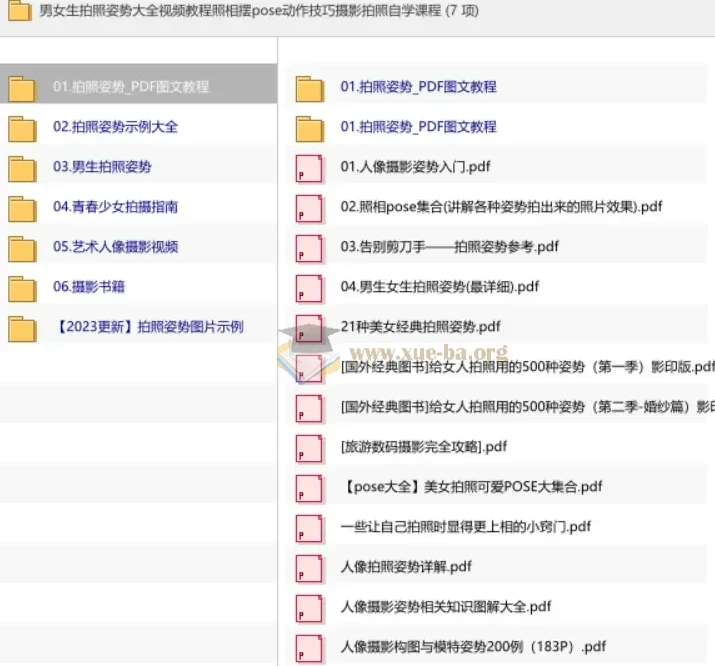The width and height of the screenshot is (715, 666).
Task: Click PDF icon of 【pose大全】美女拍照可爱POSE大集合.pdf
Action: point(309,489)
